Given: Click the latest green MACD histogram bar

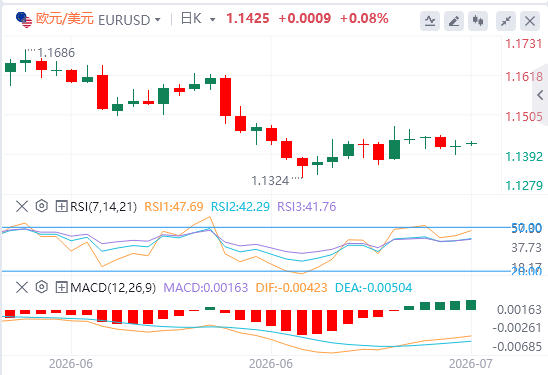Looking at the screenshot, I should [471, 305].
